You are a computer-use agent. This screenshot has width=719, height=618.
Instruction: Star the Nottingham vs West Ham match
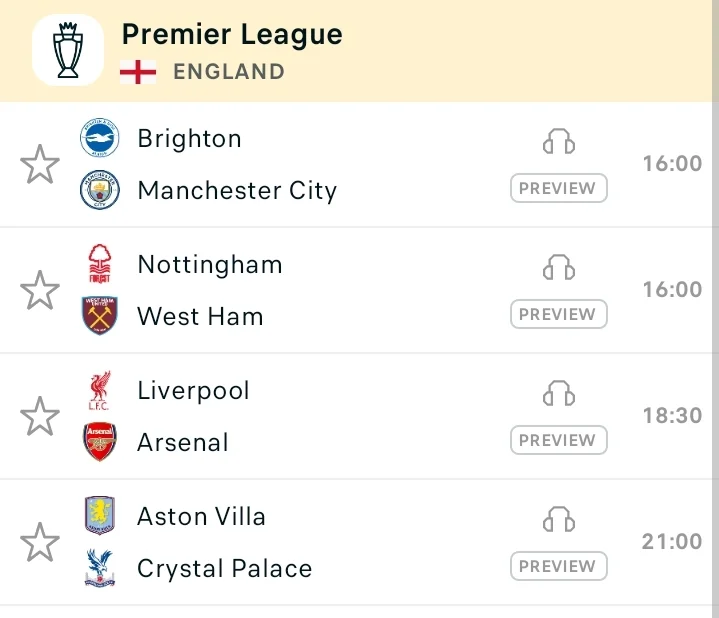click(40, 290)
